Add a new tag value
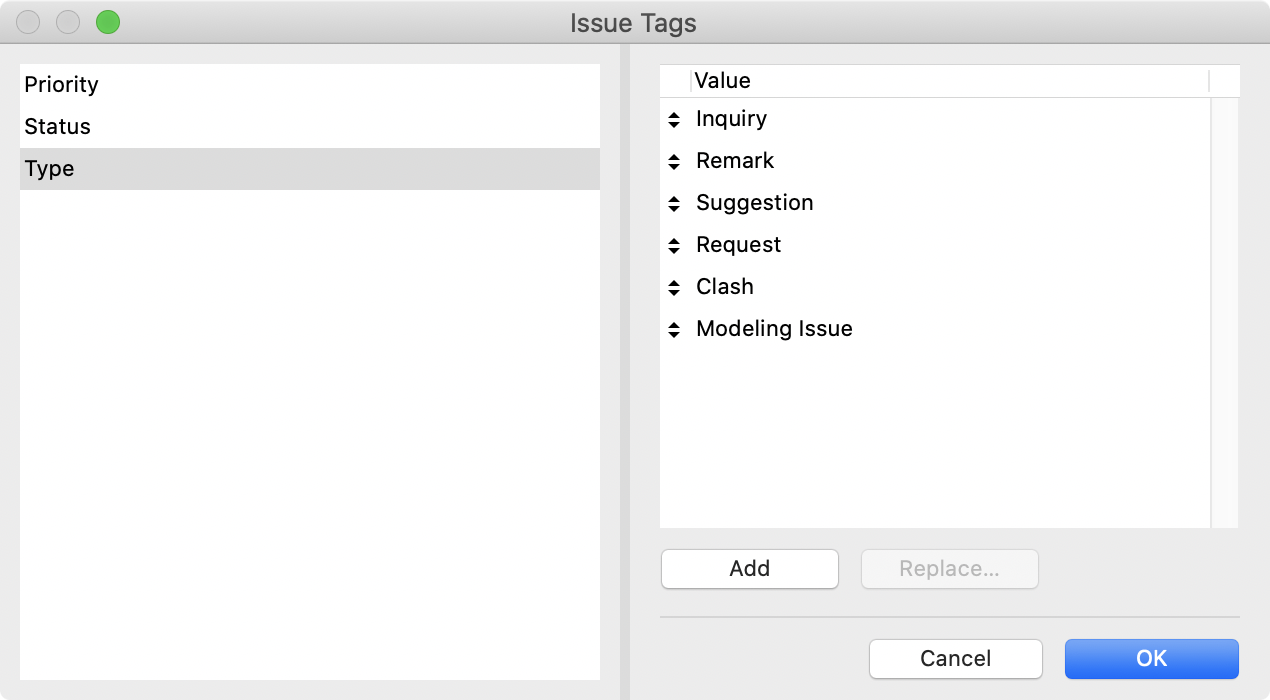The height and width of the screenshot is (700, 1270). [x=750, y=569]
